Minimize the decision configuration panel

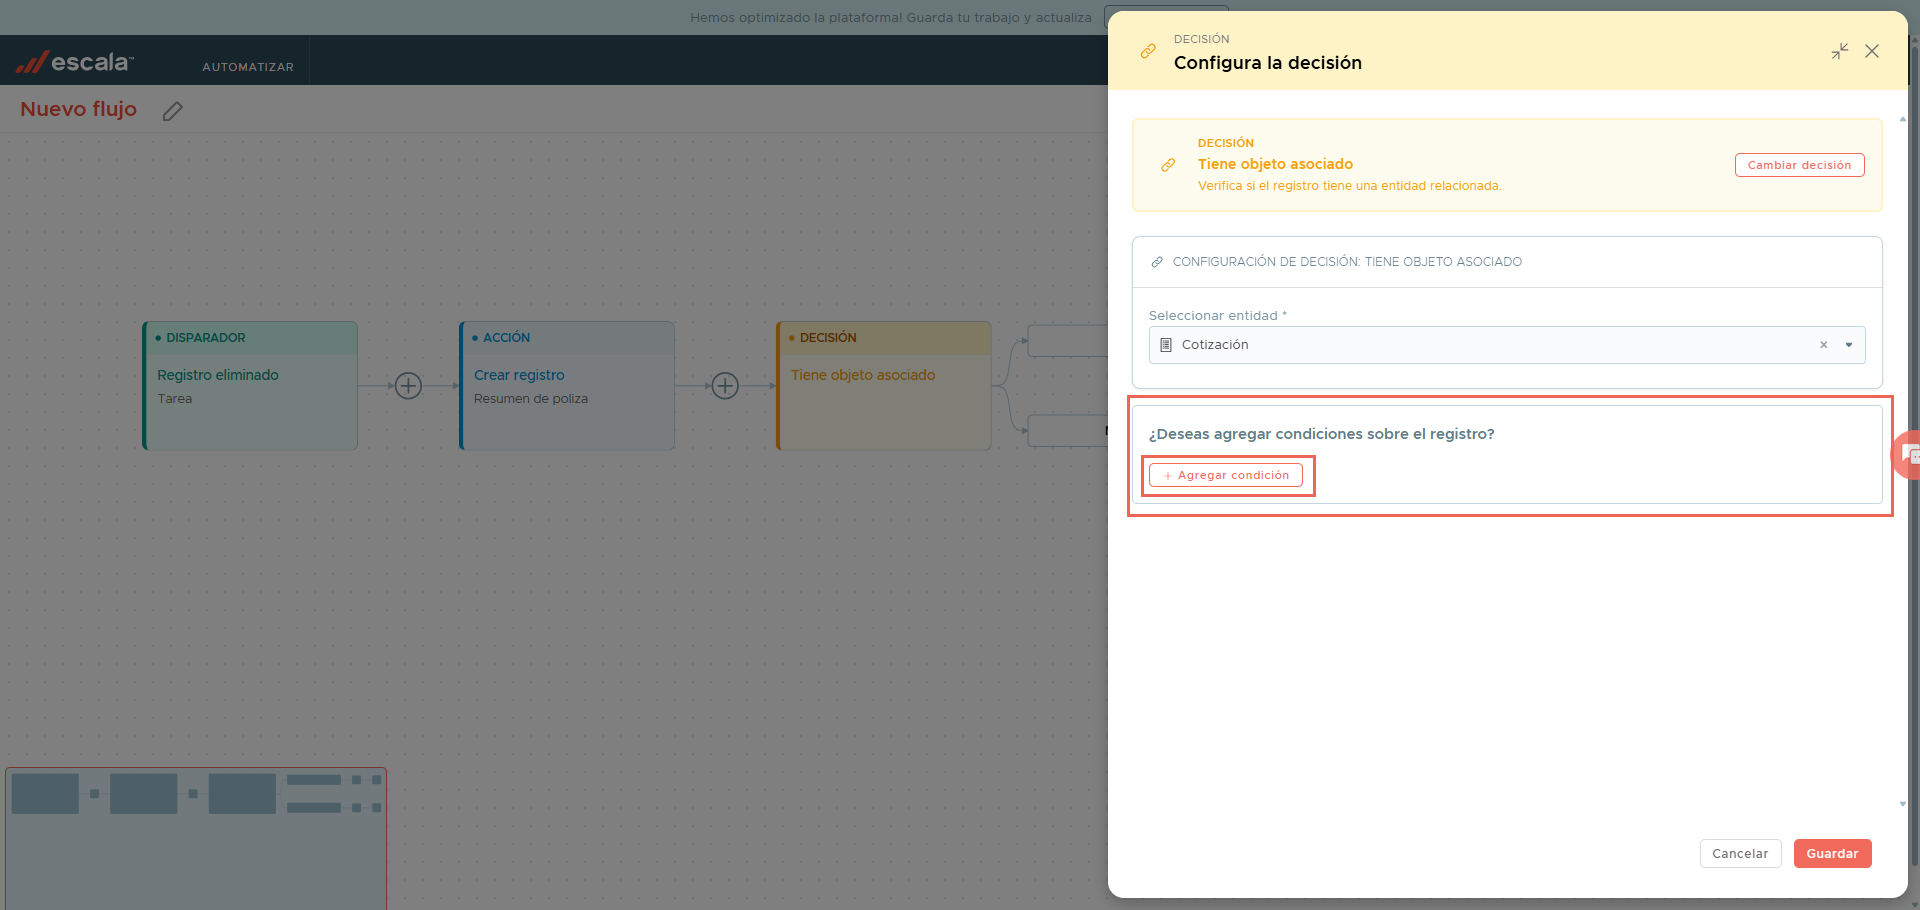coord(1840,51)
